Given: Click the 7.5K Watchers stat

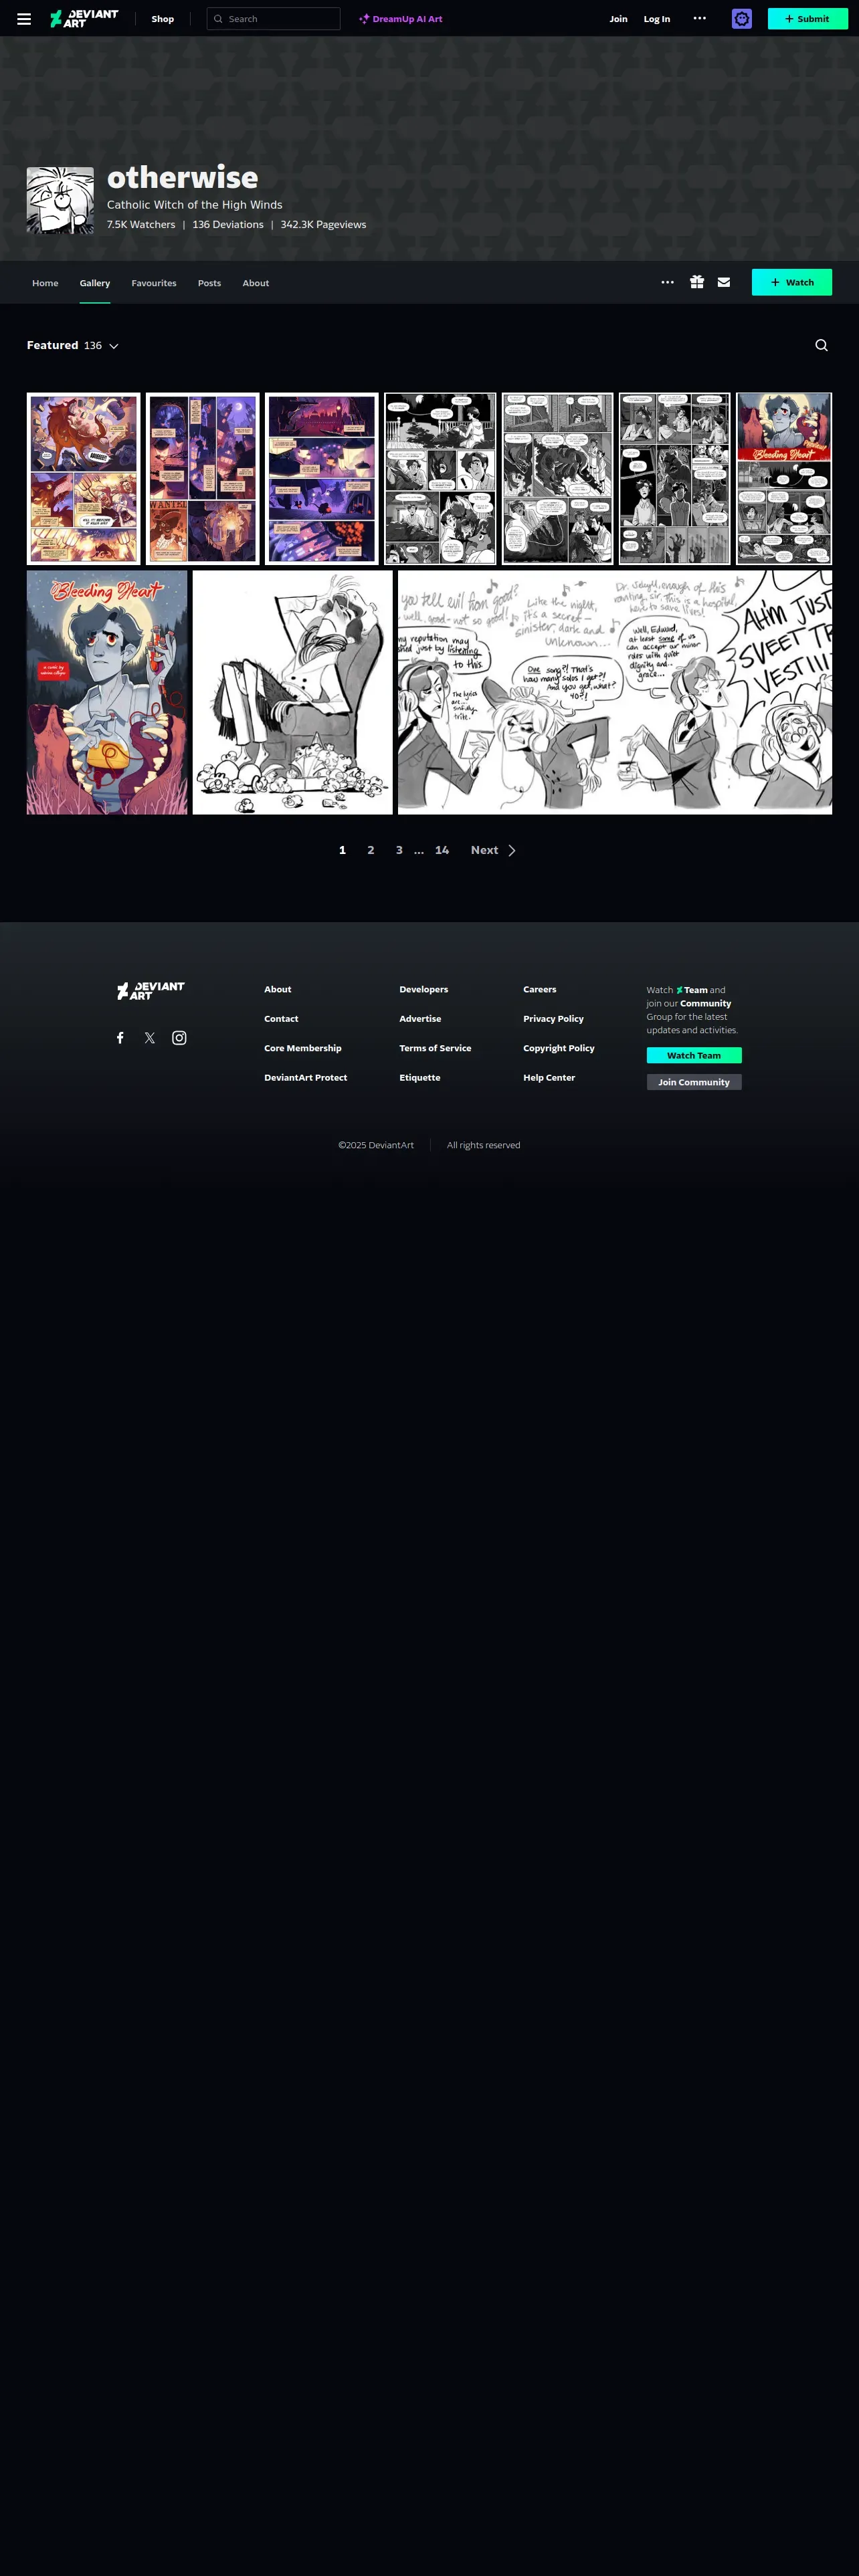Looking at the screenshot, I should (x=141, y=225).
